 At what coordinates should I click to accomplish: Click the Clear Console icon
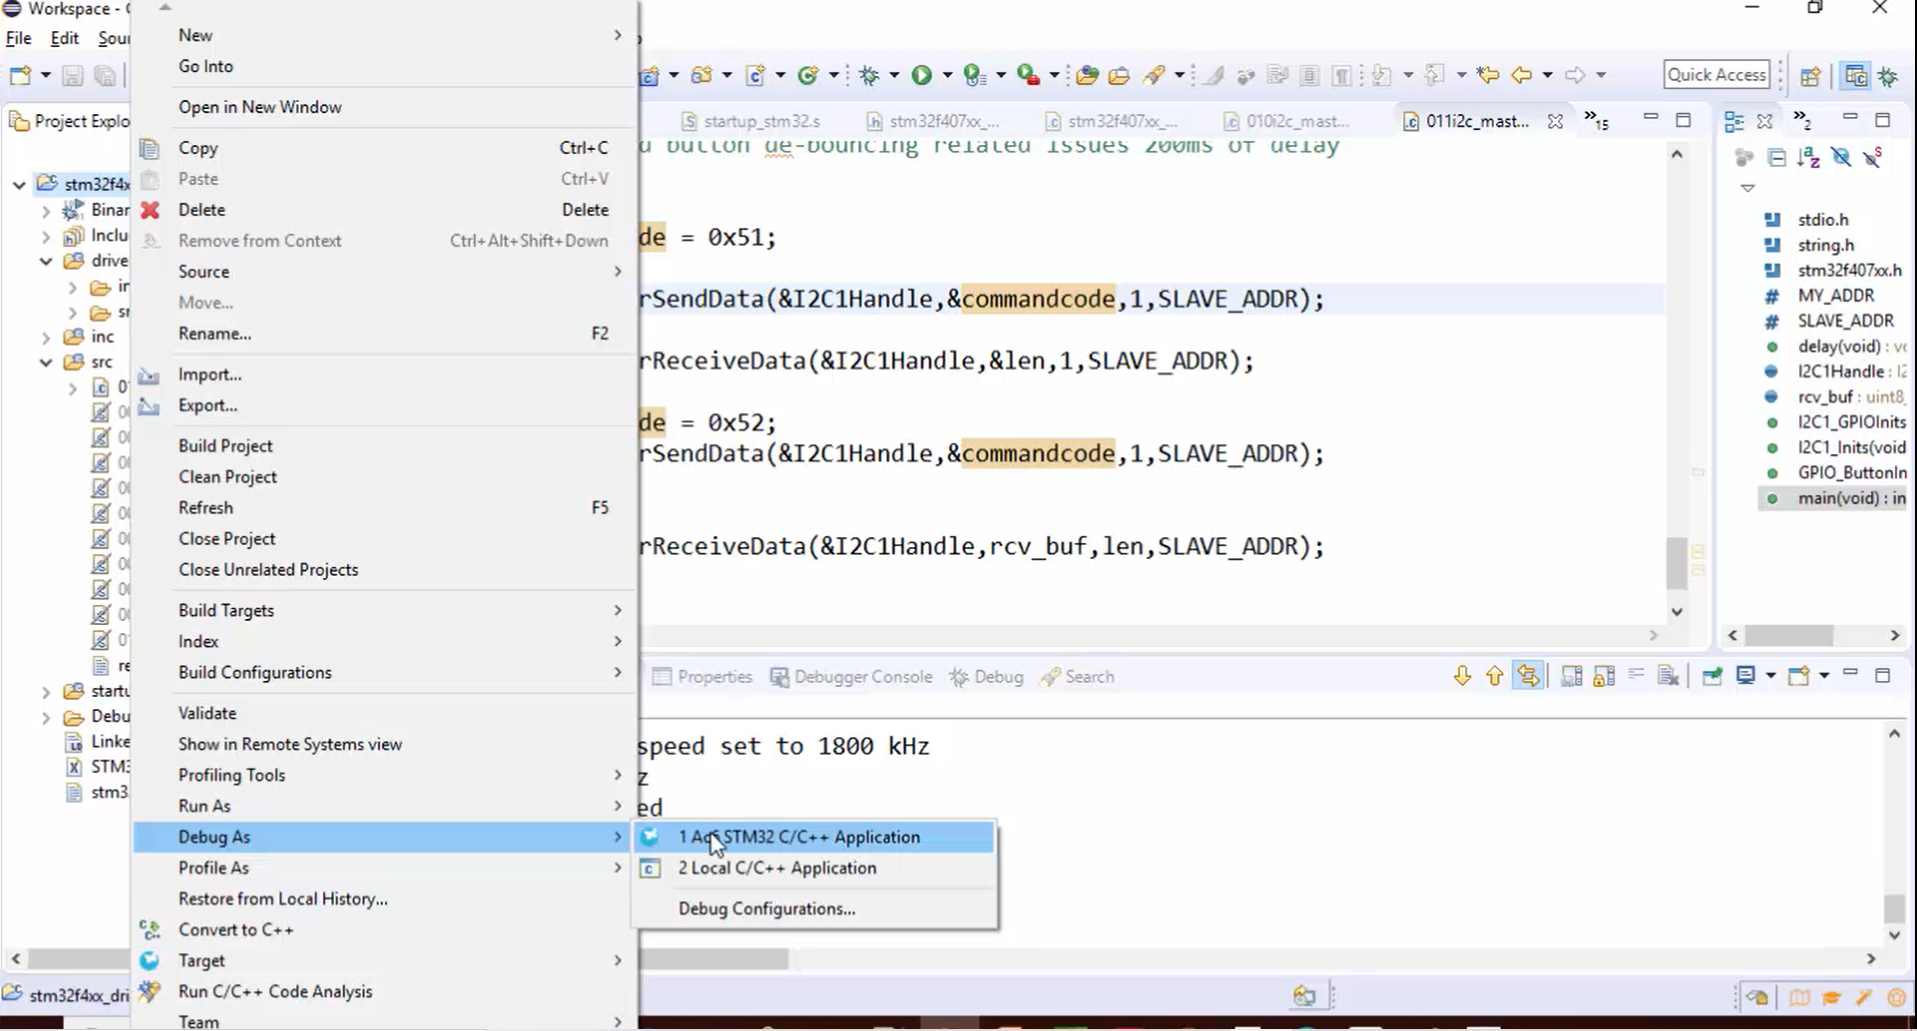tap(1668, 677)
